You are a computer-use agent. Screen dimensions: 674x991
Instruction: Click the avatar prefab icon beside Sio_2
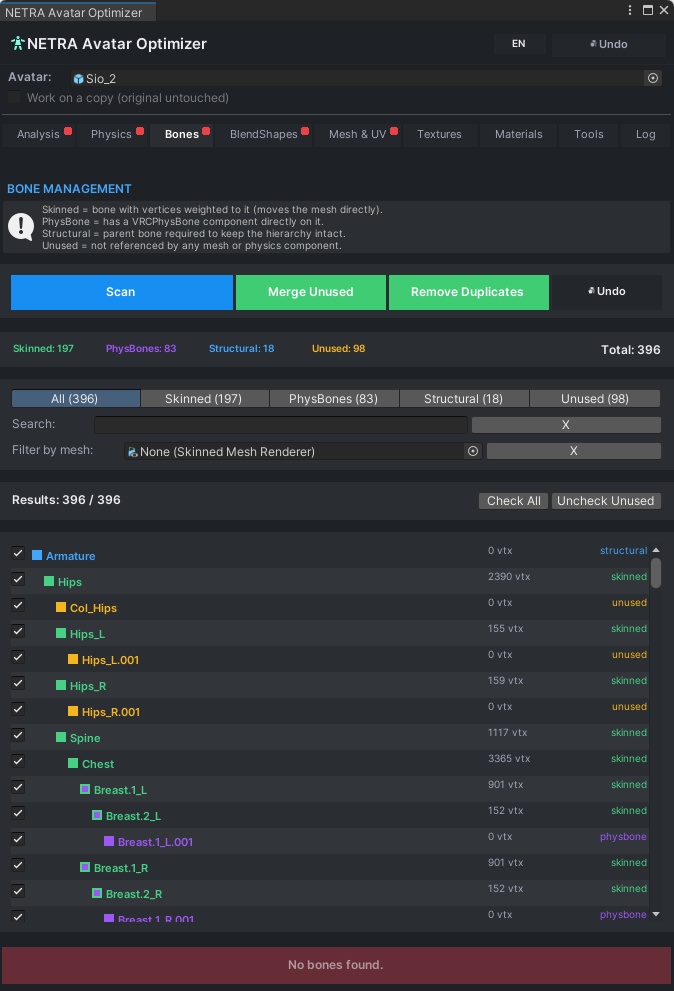click(x=77, y=78)
